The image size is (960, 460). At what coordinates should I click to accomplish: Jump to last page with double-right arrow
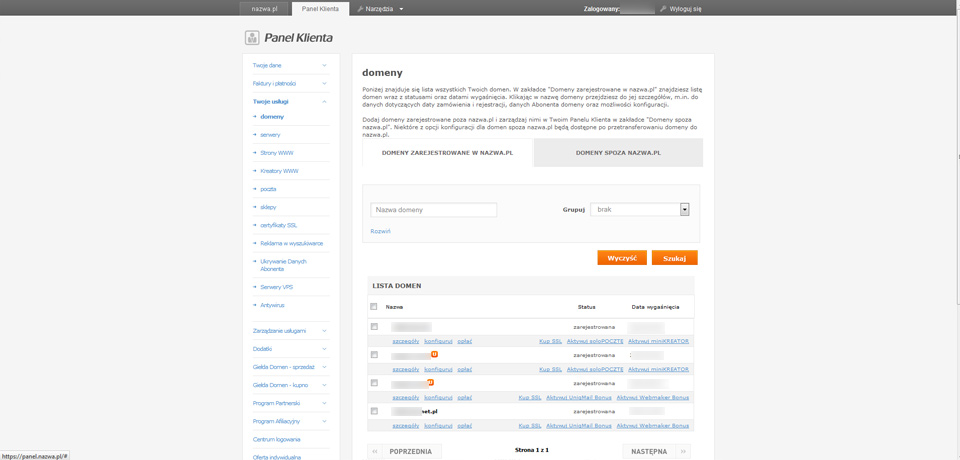point(683,452)
